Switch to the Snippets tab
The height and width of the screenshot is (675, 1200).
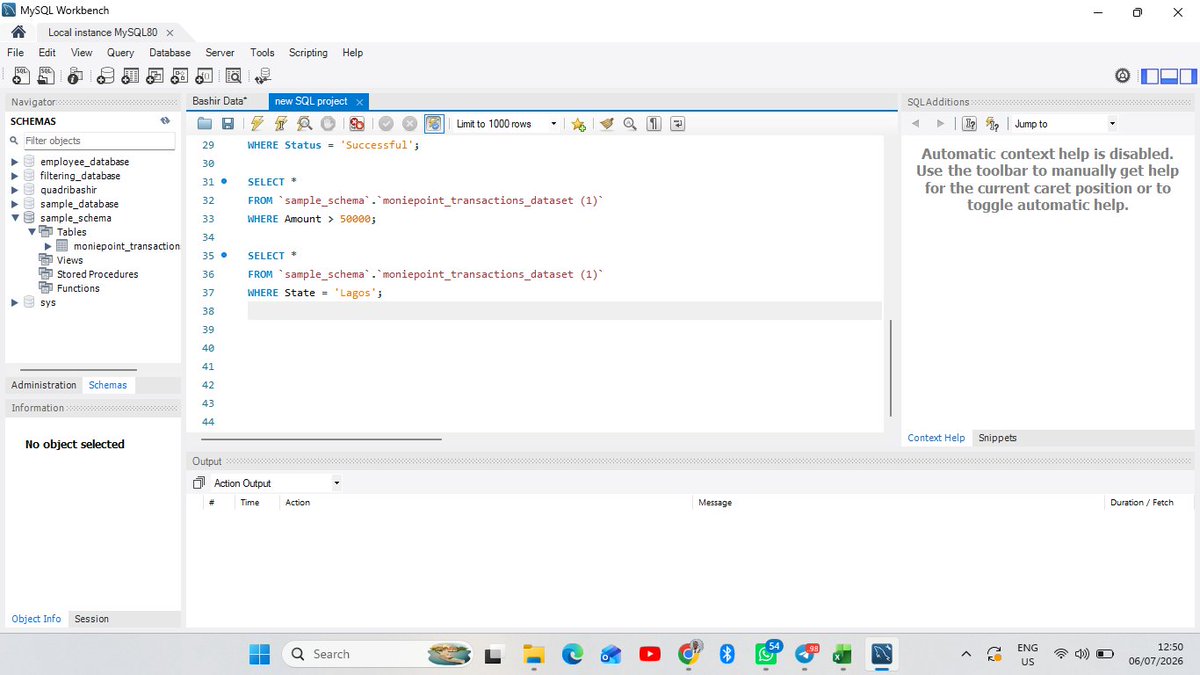click(997, 438)
